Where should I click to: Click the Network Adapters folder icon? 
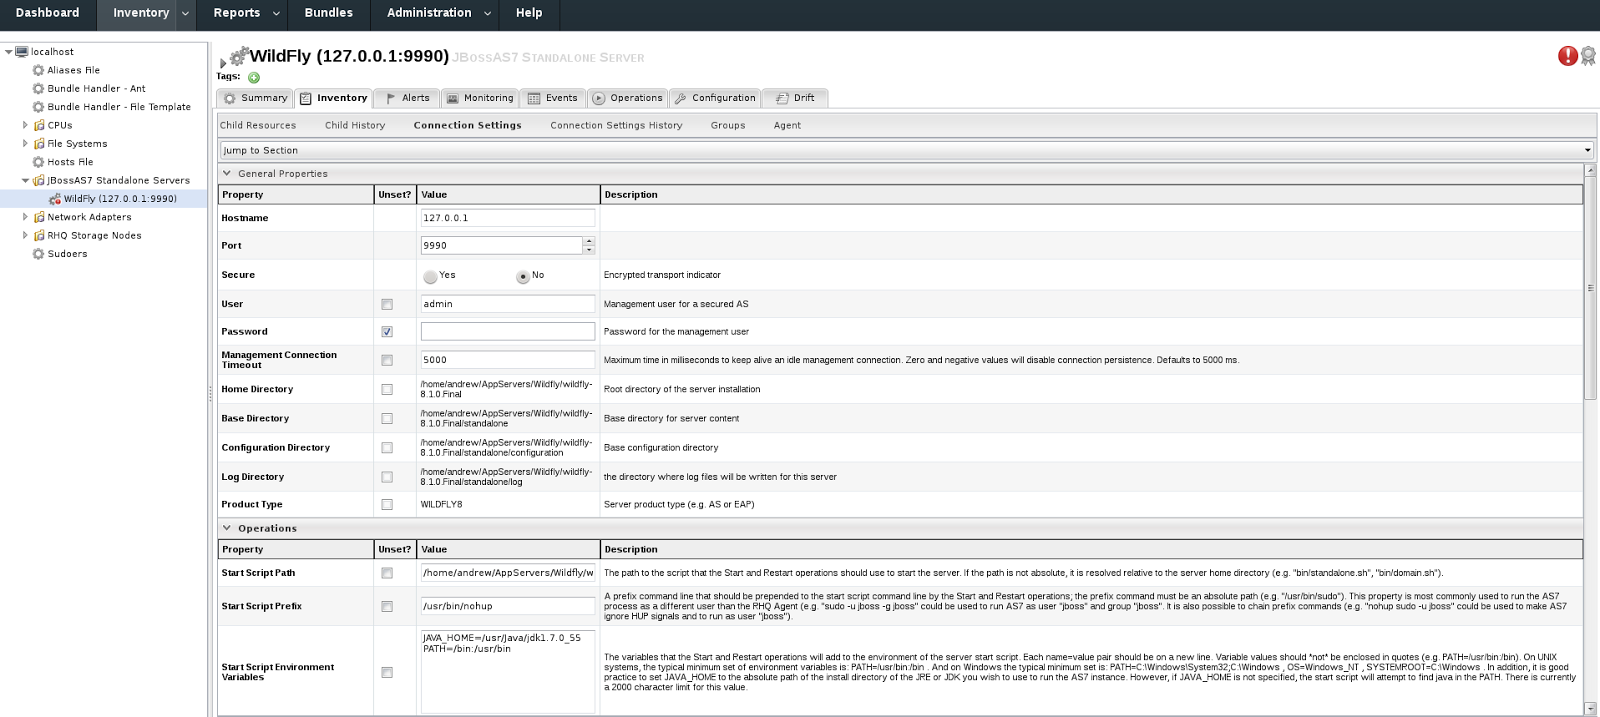(x=39, y=216)
